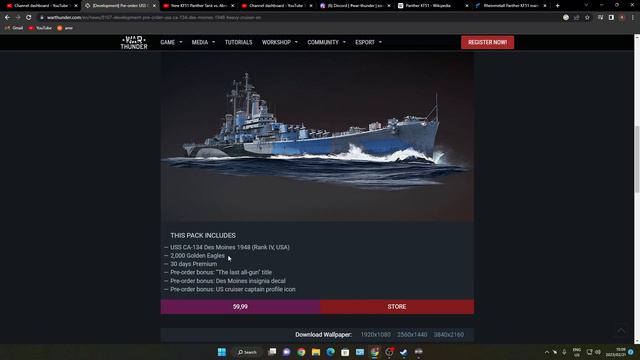Click the War Thunder logo
This screenshot has width=640, height=360.
coord(134,42)
